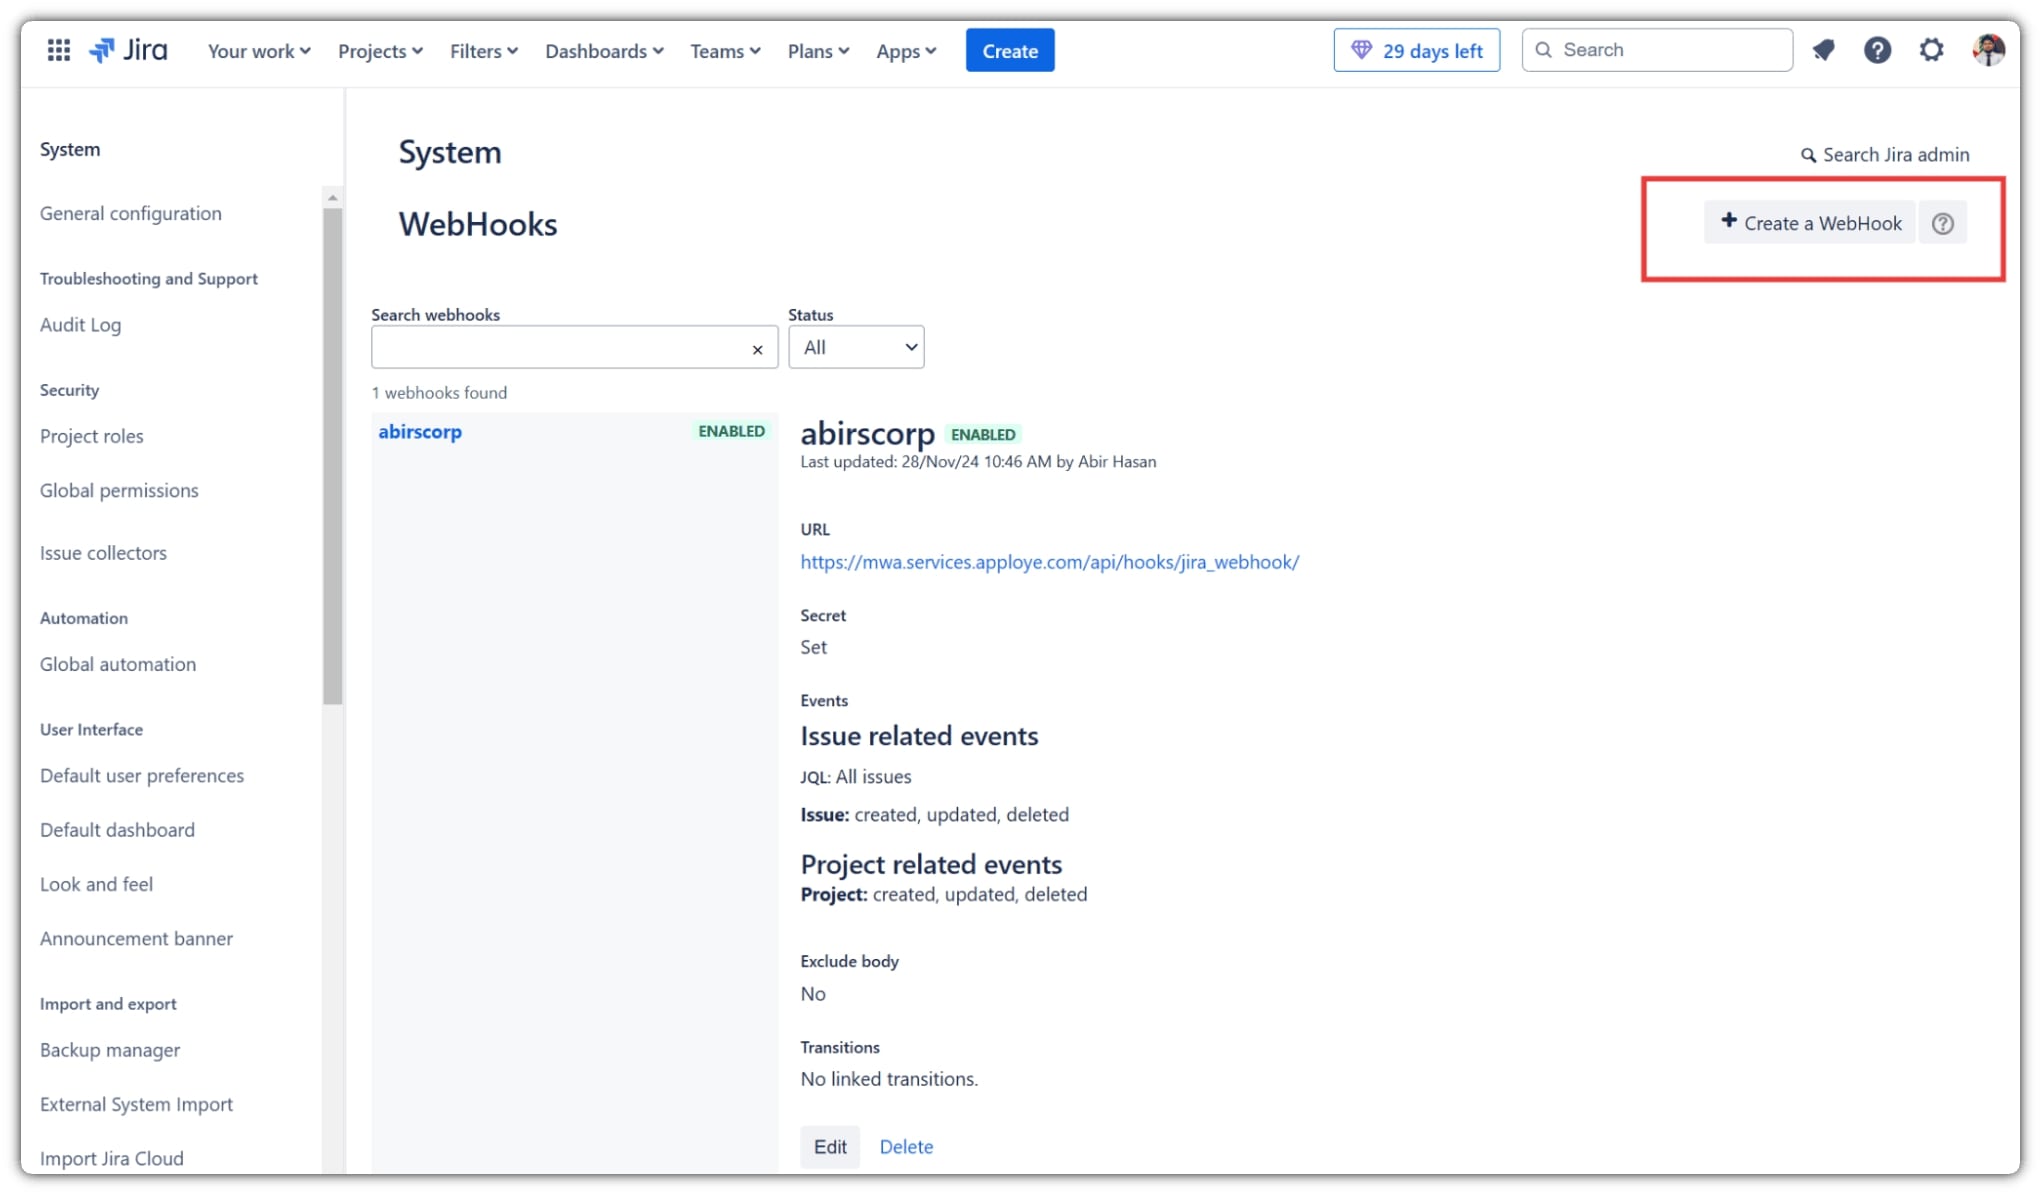
Task: Click the Delete webhook link
Action: tap(906, 1147)
